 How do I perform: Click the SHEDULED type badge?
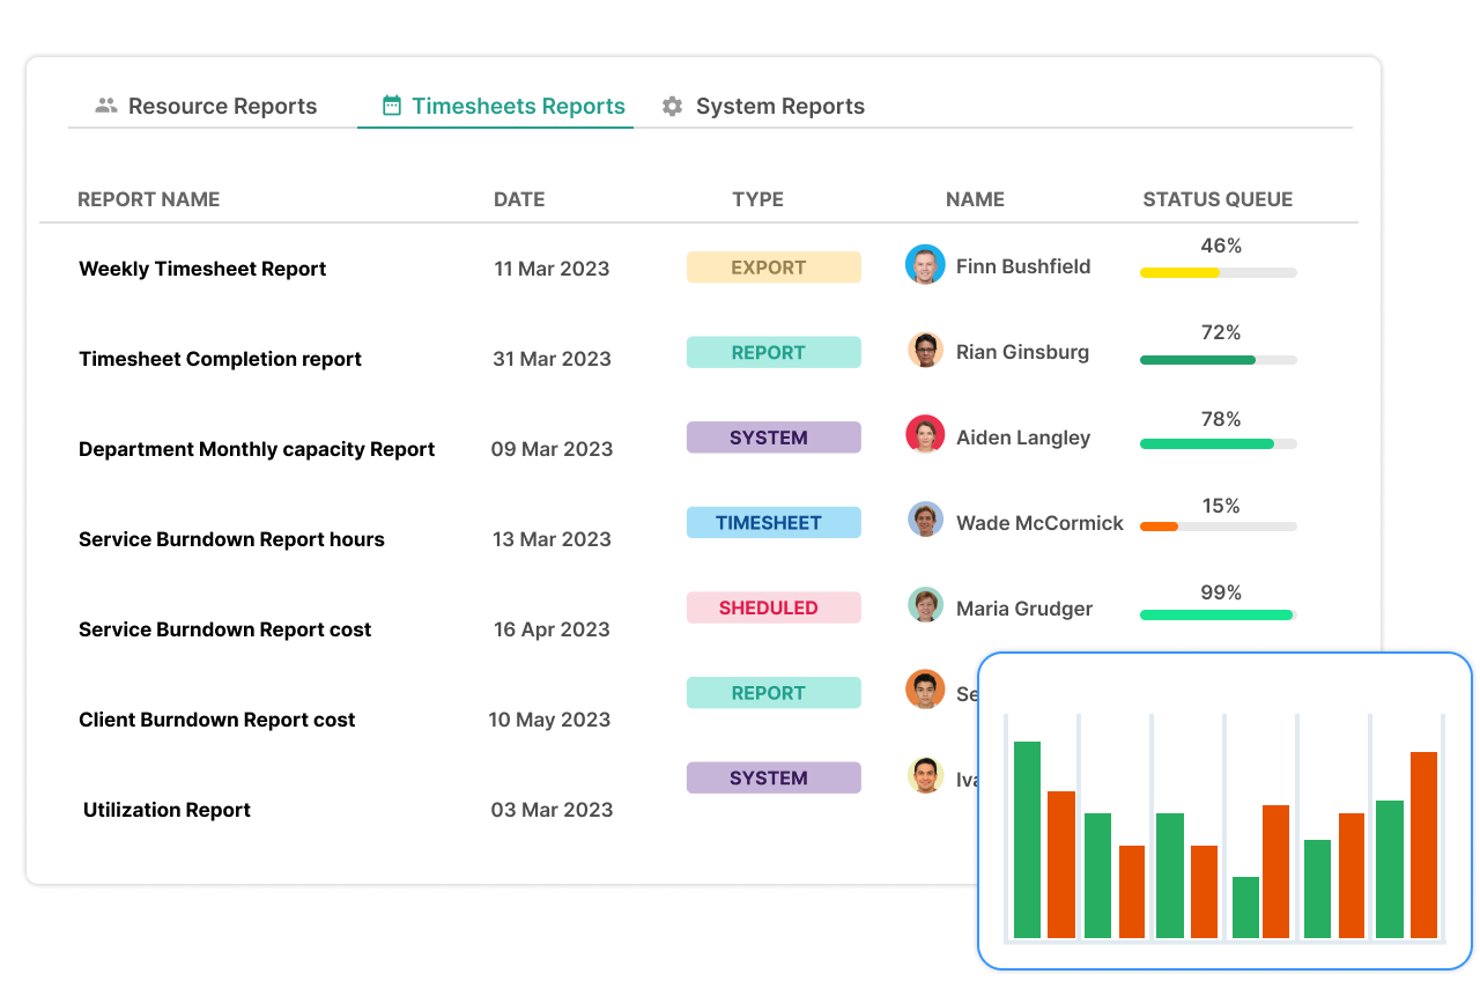coord(773,607)
